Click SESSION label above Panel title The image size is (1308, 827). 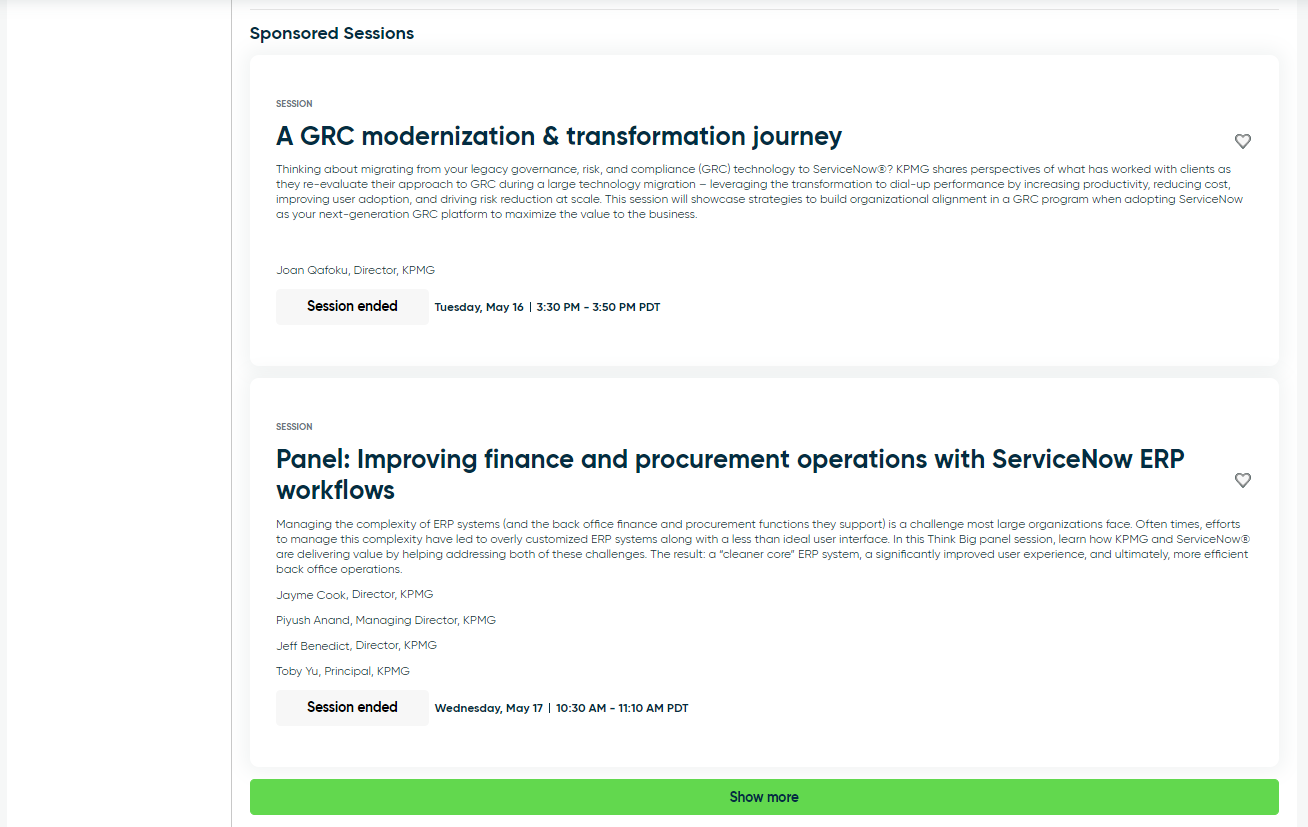[x=294, y=427]
